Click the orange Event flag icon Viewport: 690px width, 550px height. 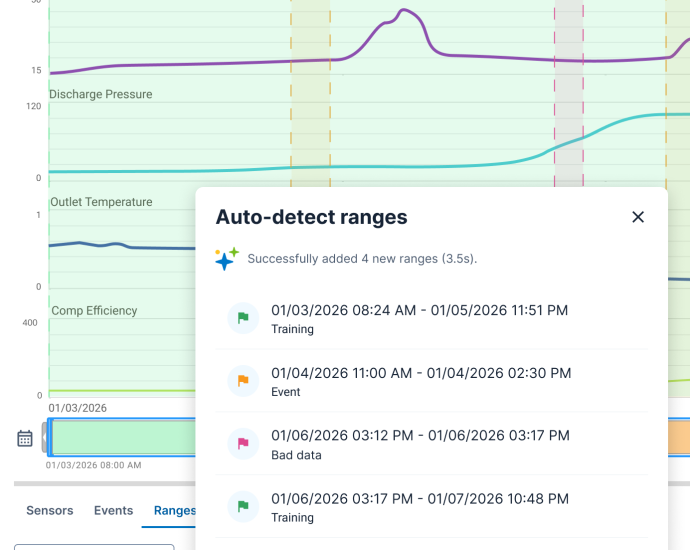point(243,381)
